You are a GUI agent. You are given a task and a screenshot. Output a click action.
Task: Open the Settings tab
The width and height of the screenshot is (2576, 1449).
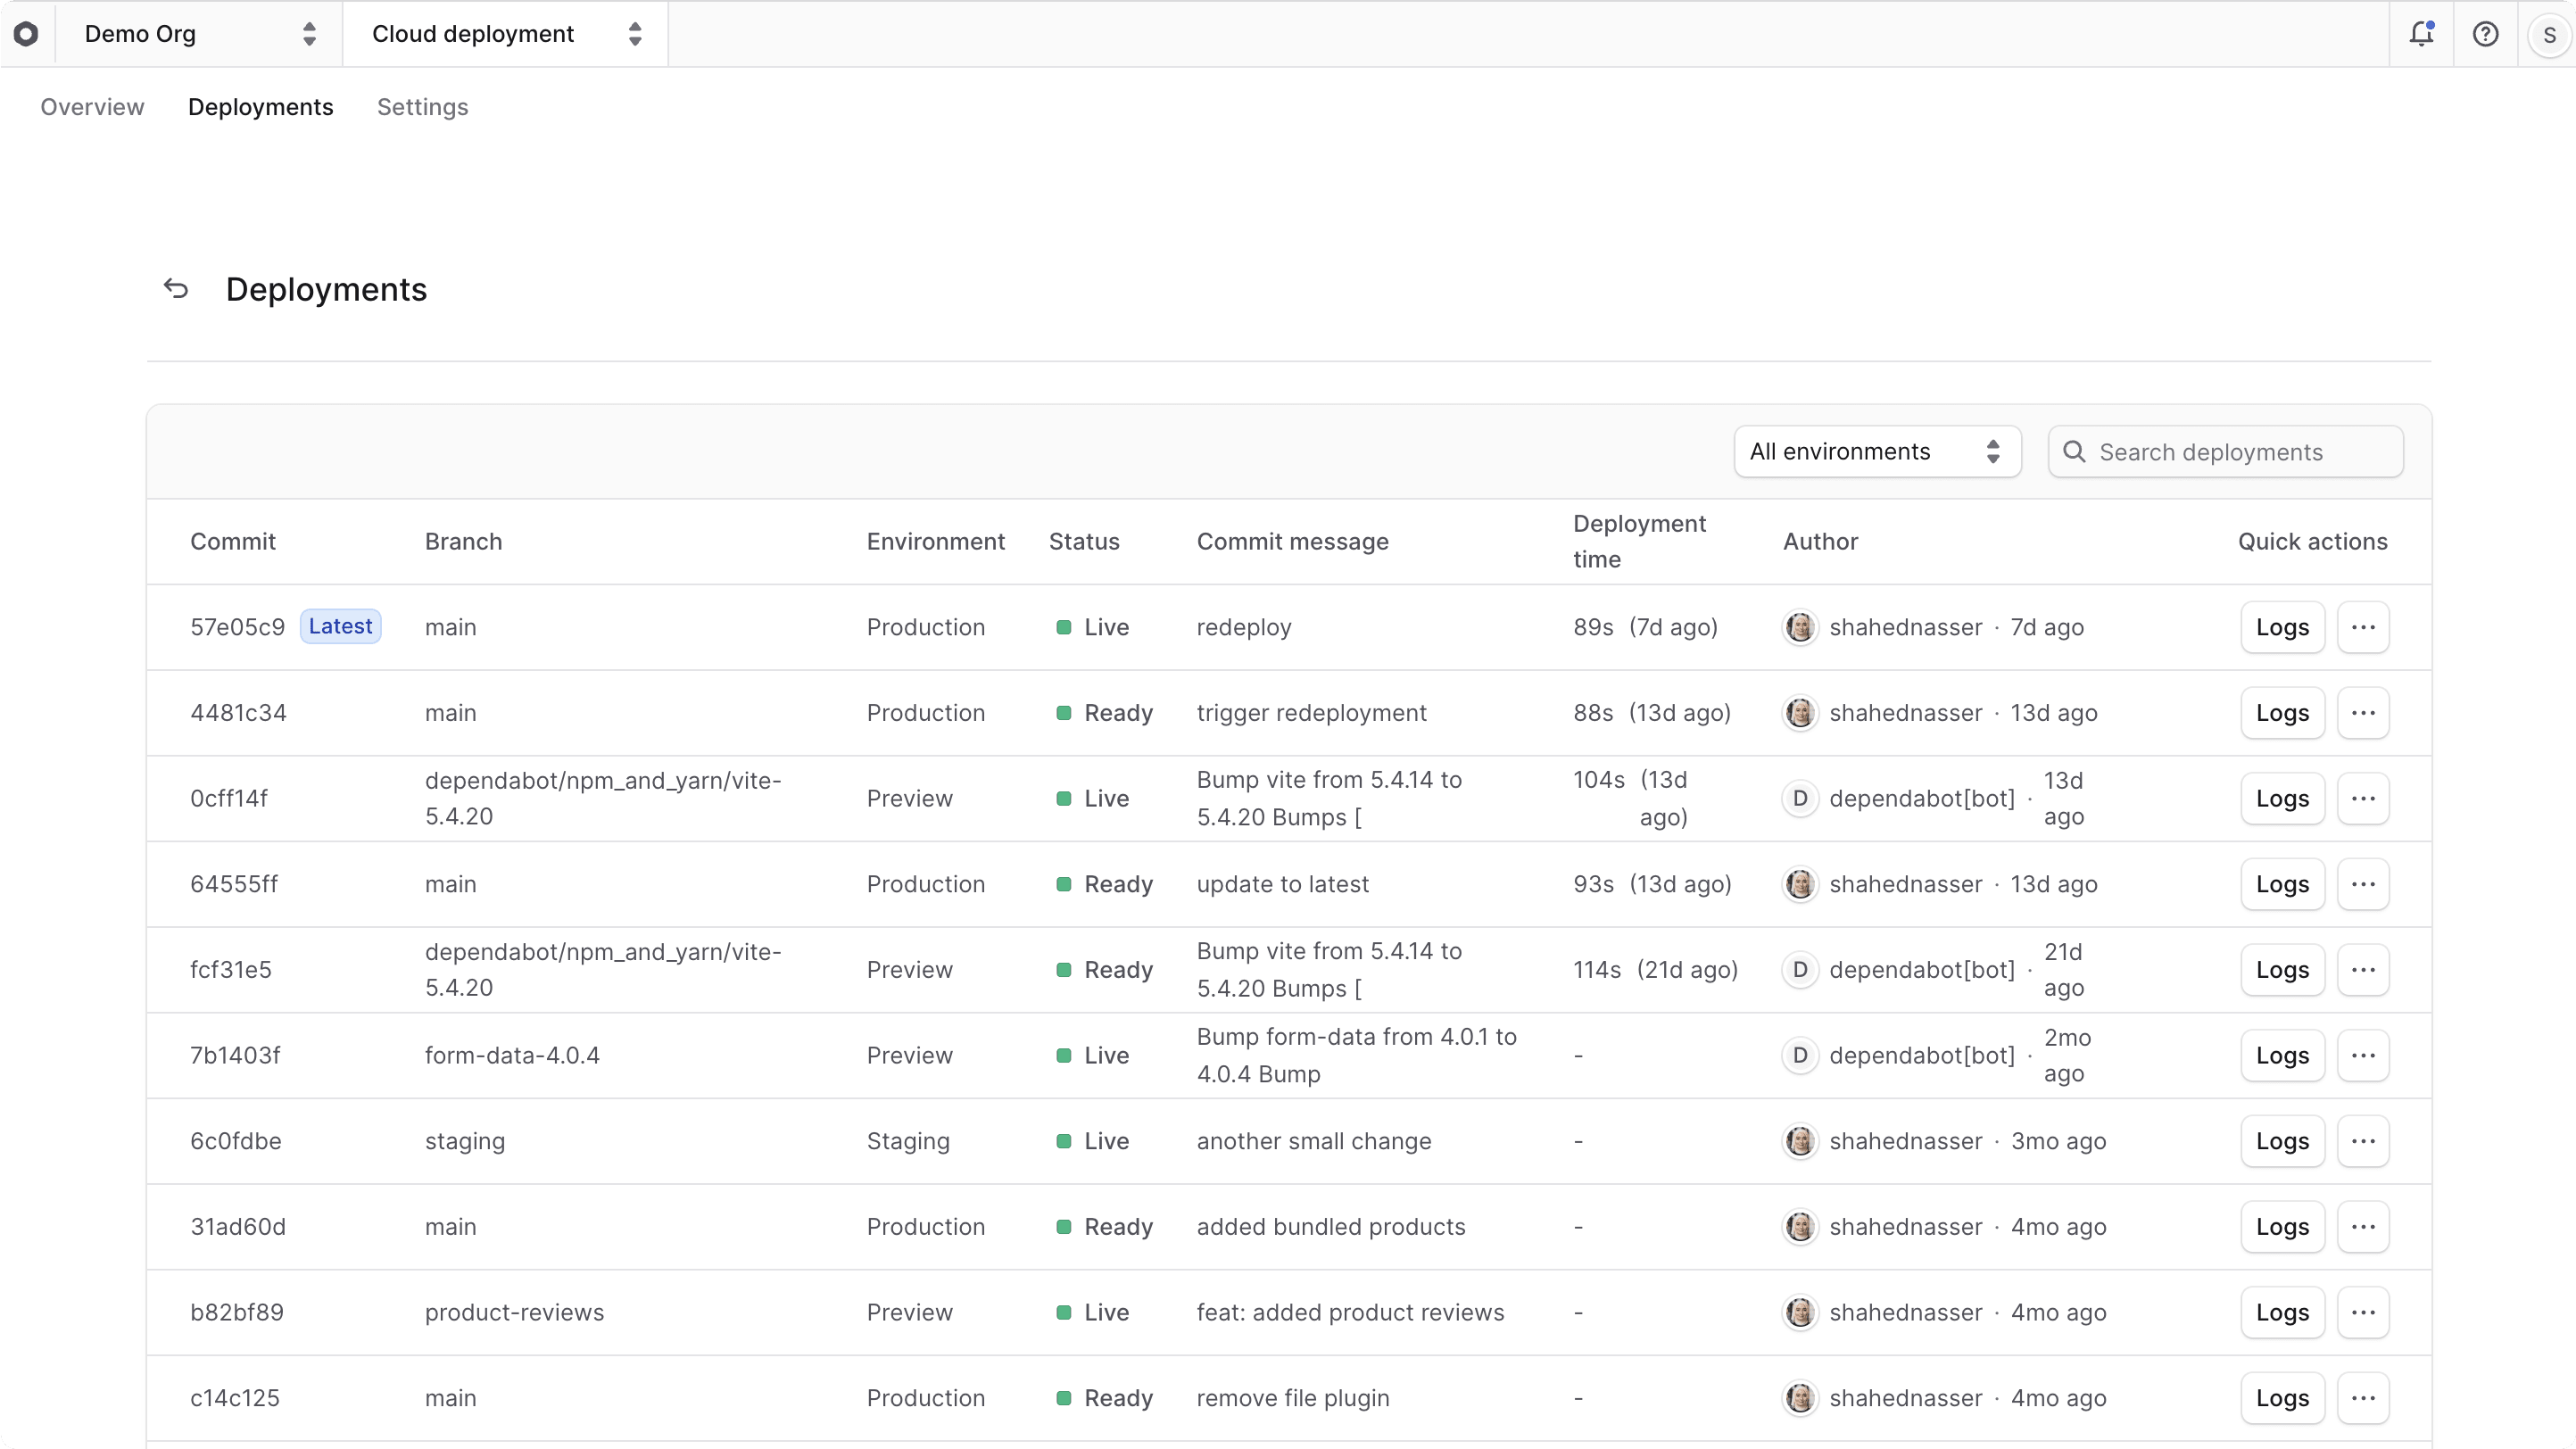click(x=422, y=107)
